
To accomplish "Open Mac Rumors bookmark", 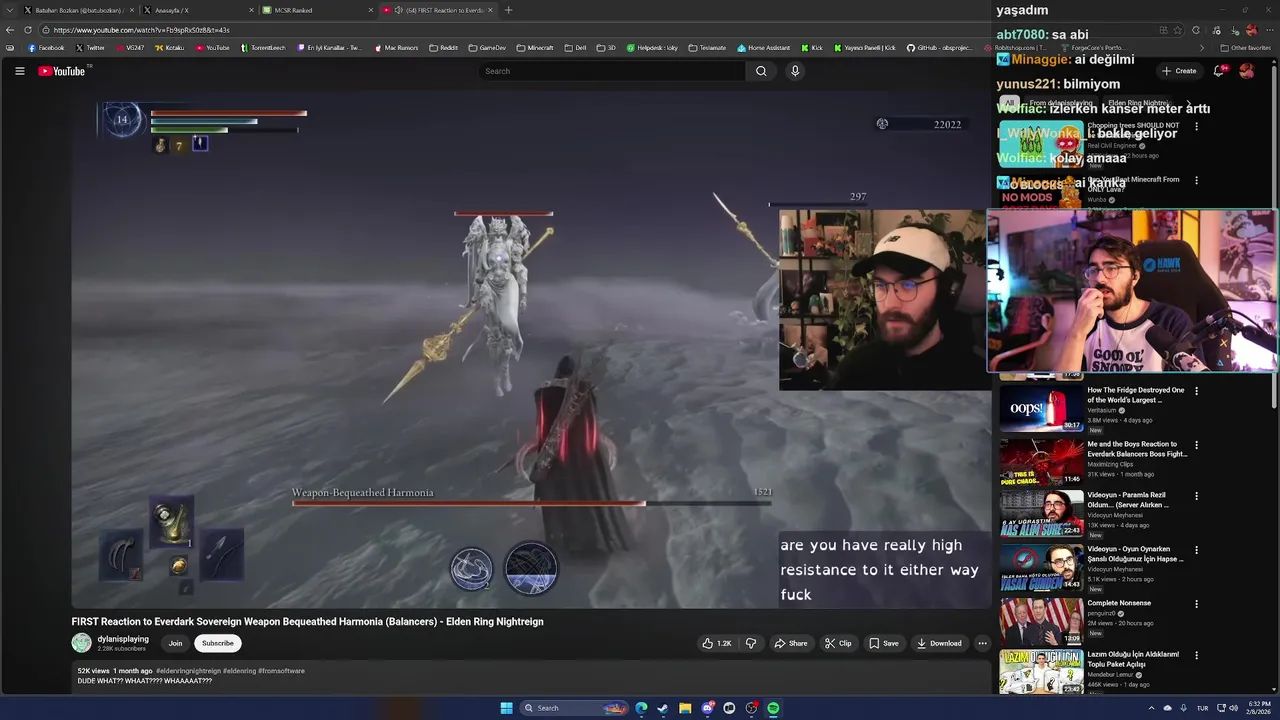I will (x=396, y=48).
